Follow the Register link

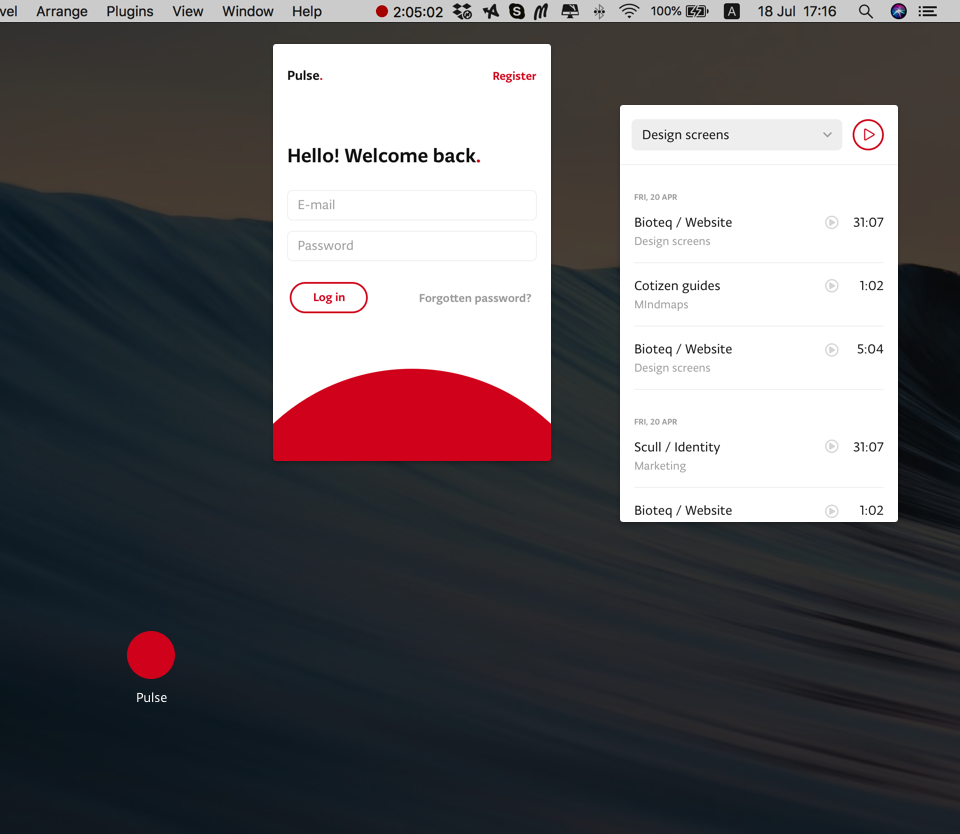point(514,76)
